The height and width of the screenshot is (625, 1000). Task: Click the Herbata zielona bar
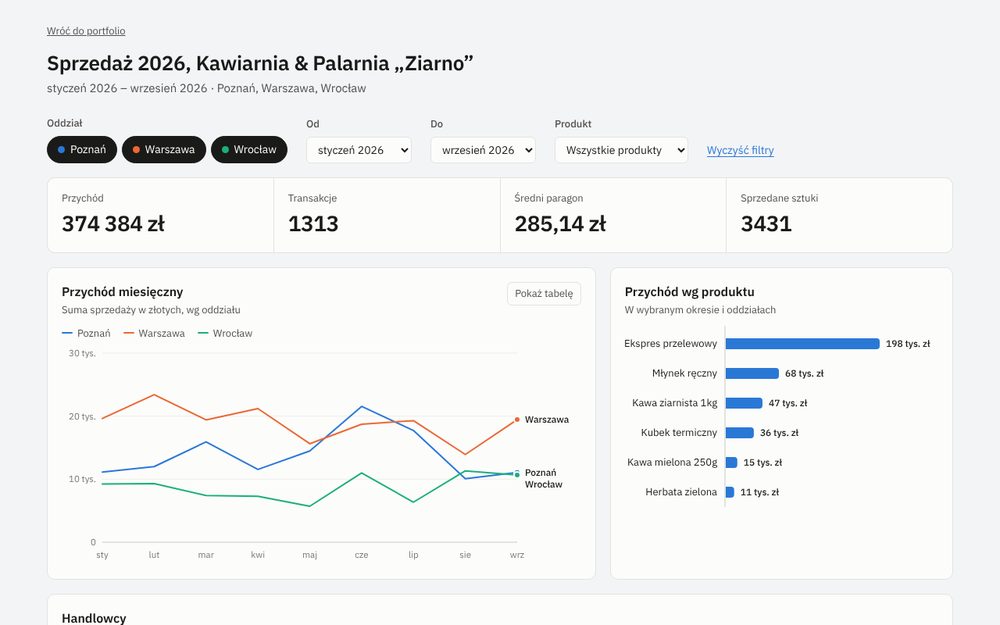[730, 492]
